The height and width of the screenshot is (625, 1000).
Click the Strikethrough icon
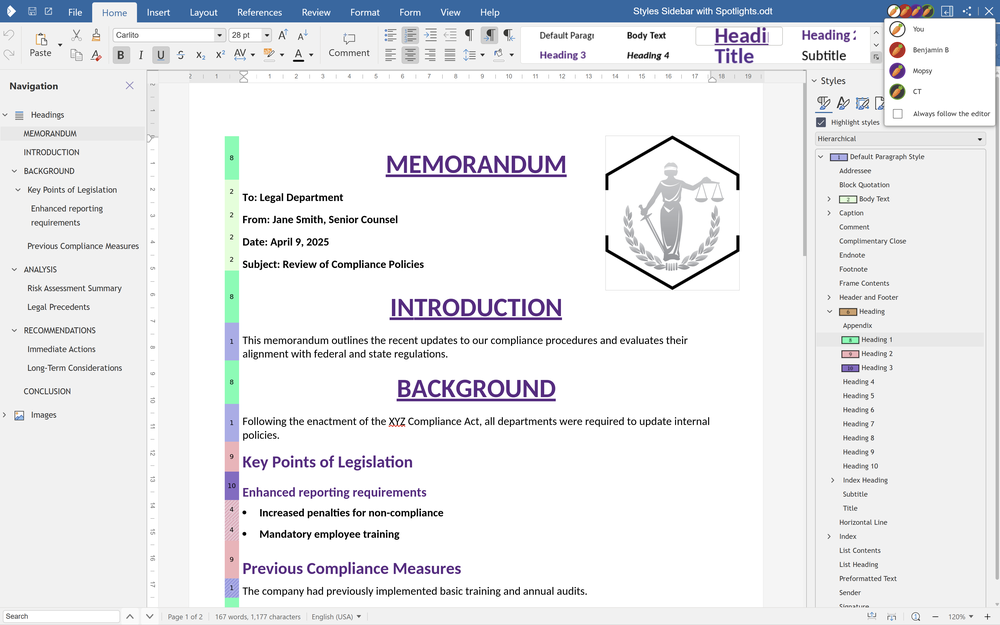coord(180,55)
